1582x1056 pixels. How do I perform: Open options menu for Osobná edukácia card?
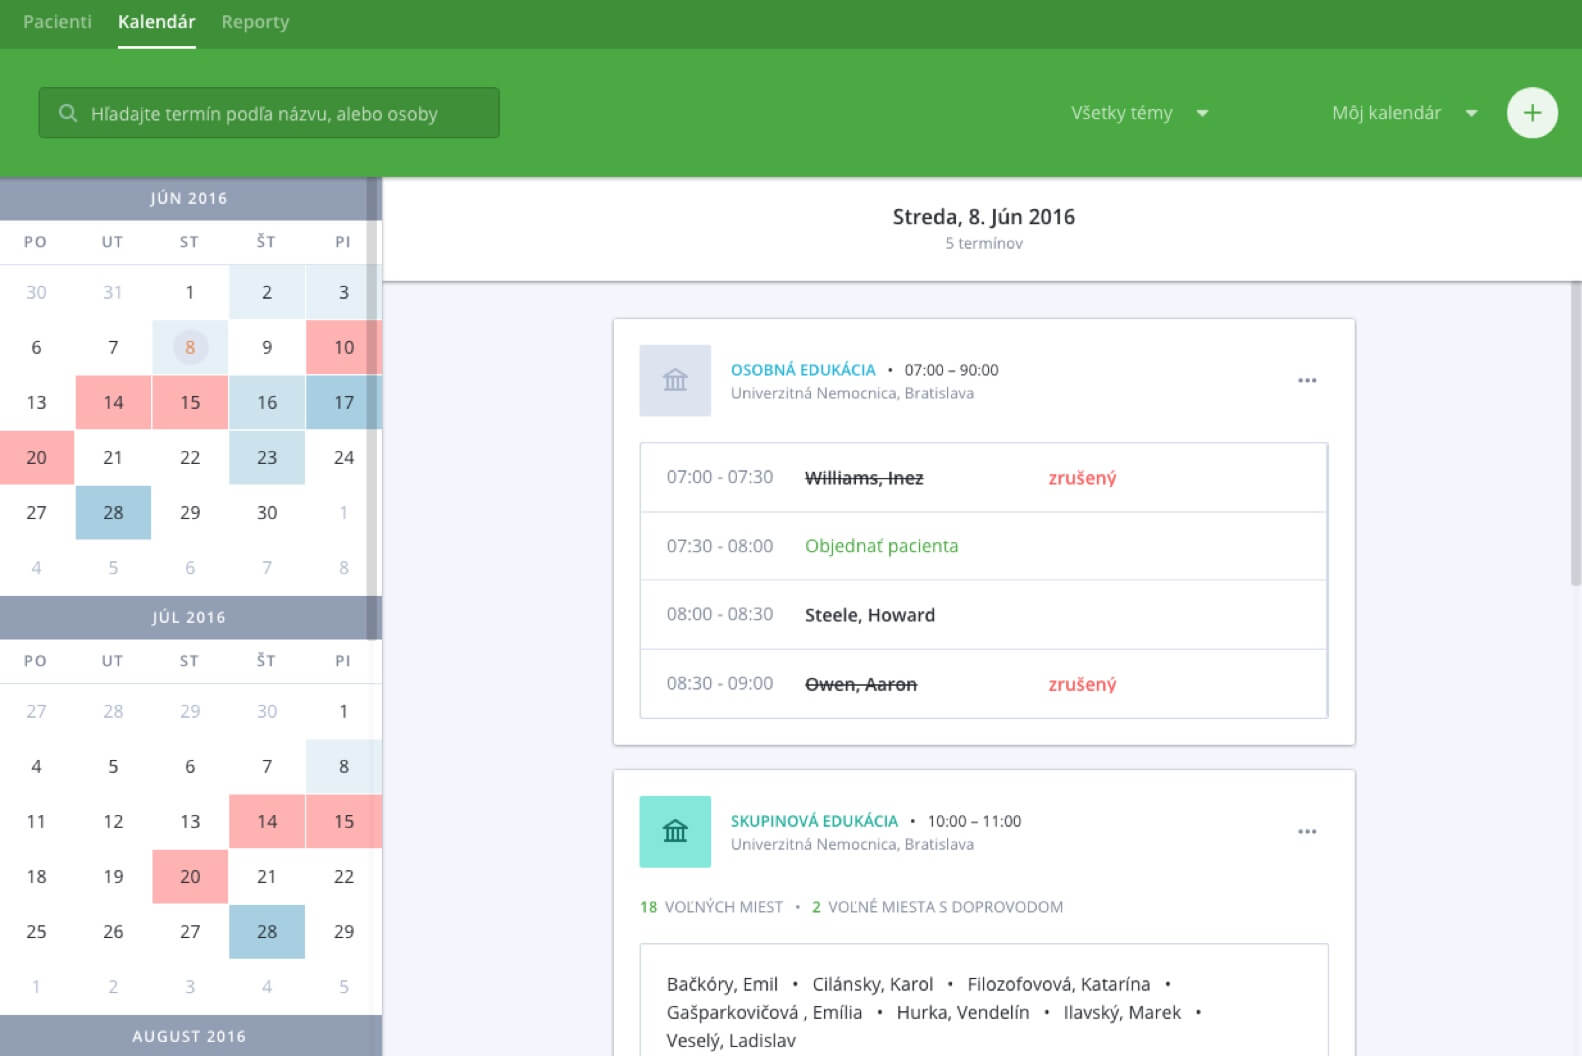(x=1306, y=381)
